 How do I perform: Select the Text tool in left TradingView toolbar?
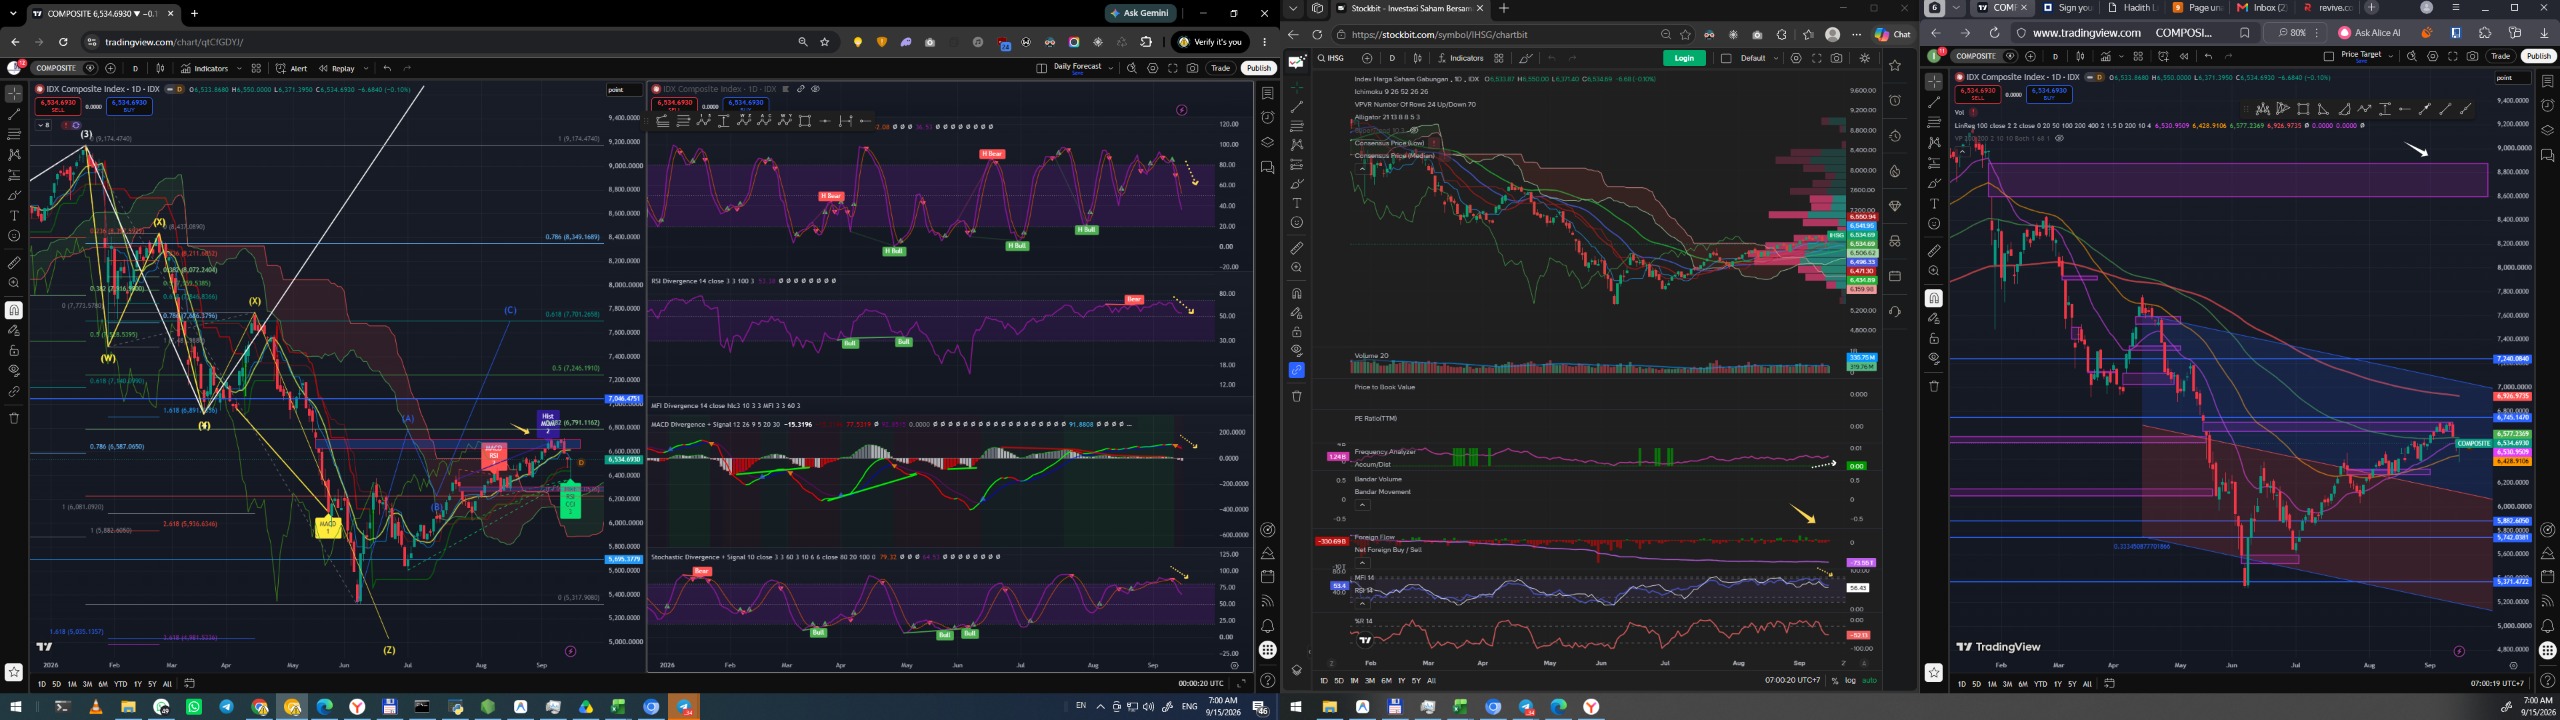[x=14, y=215]
